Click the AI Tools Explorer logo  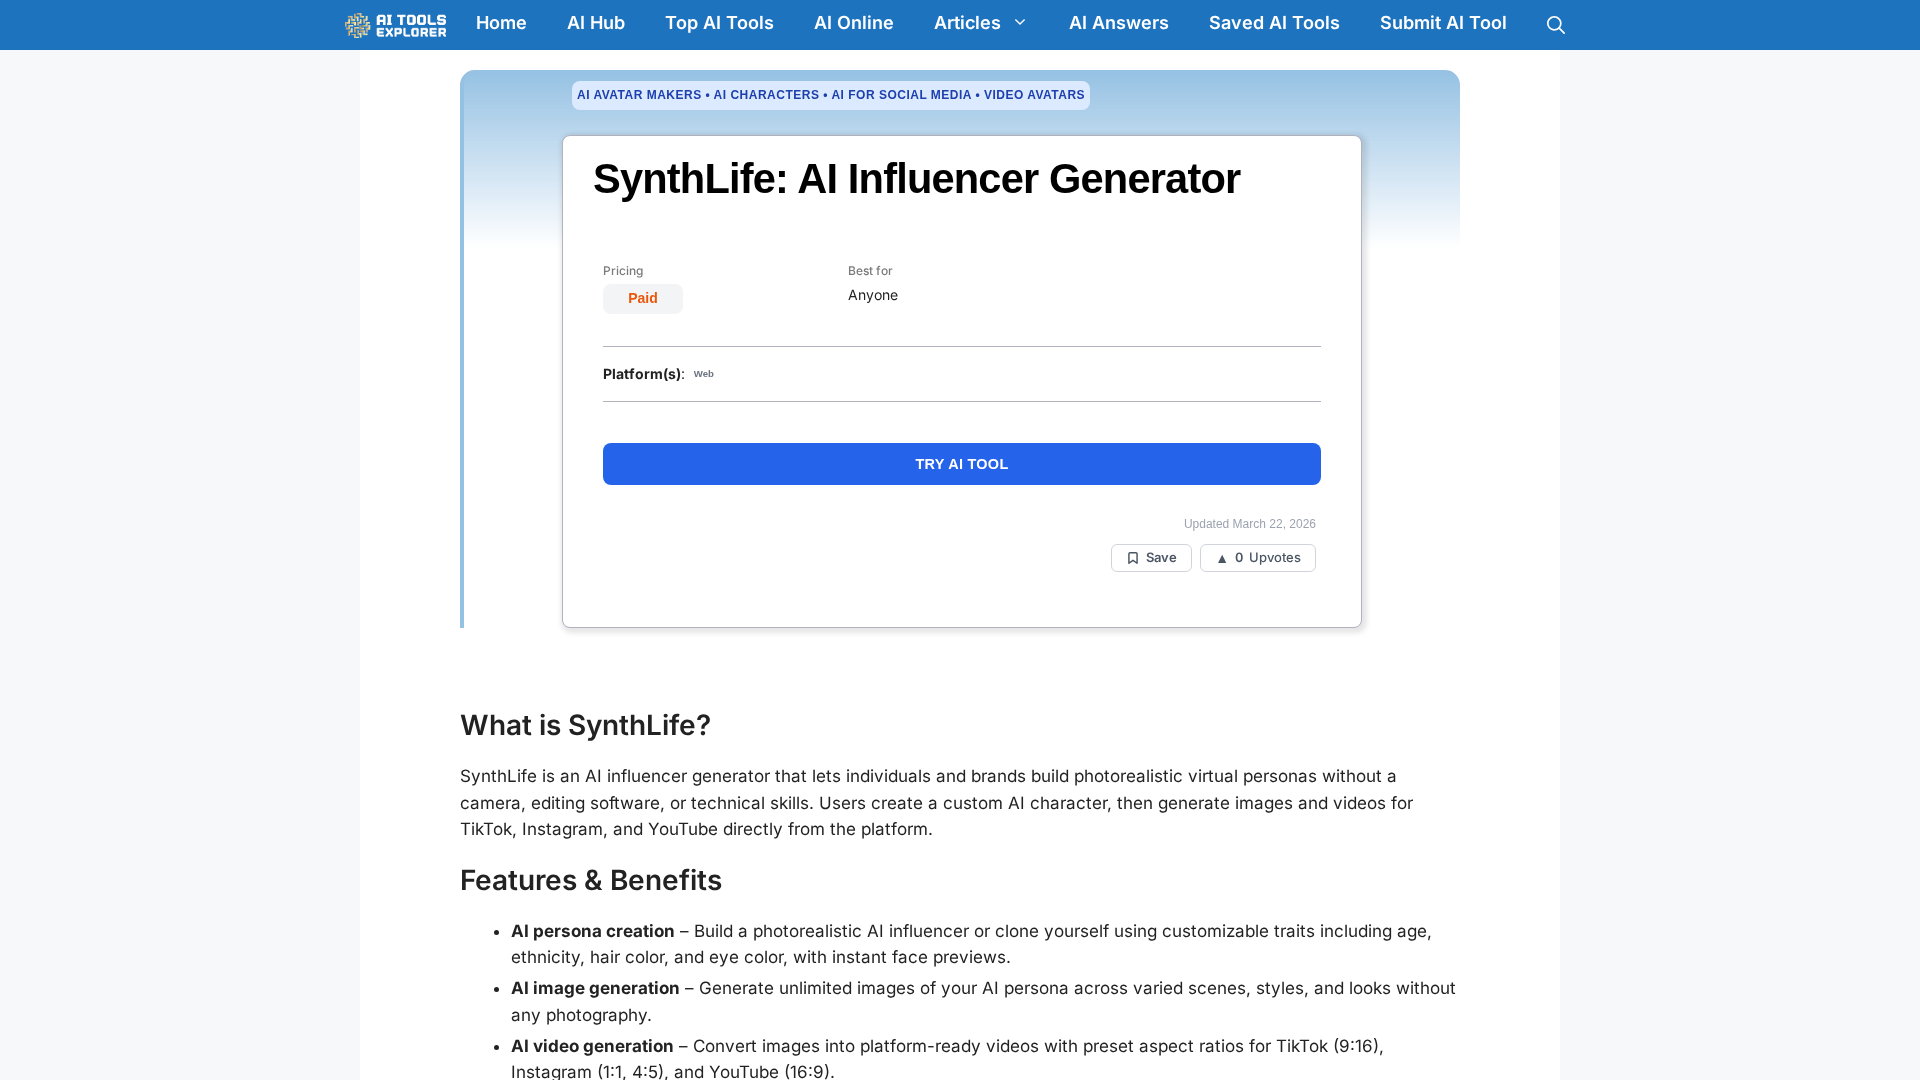click(x=396, y=25)
